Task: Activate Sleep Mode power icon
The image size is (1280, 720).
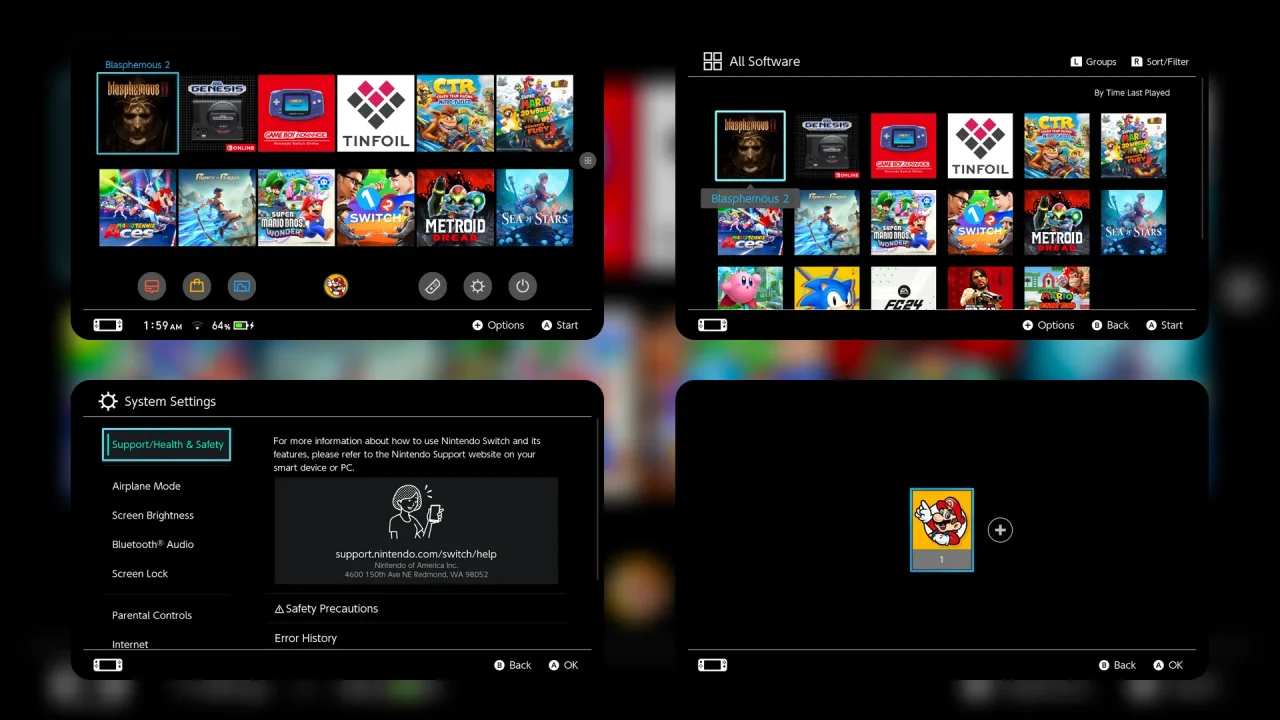Action: pos(523,286)
